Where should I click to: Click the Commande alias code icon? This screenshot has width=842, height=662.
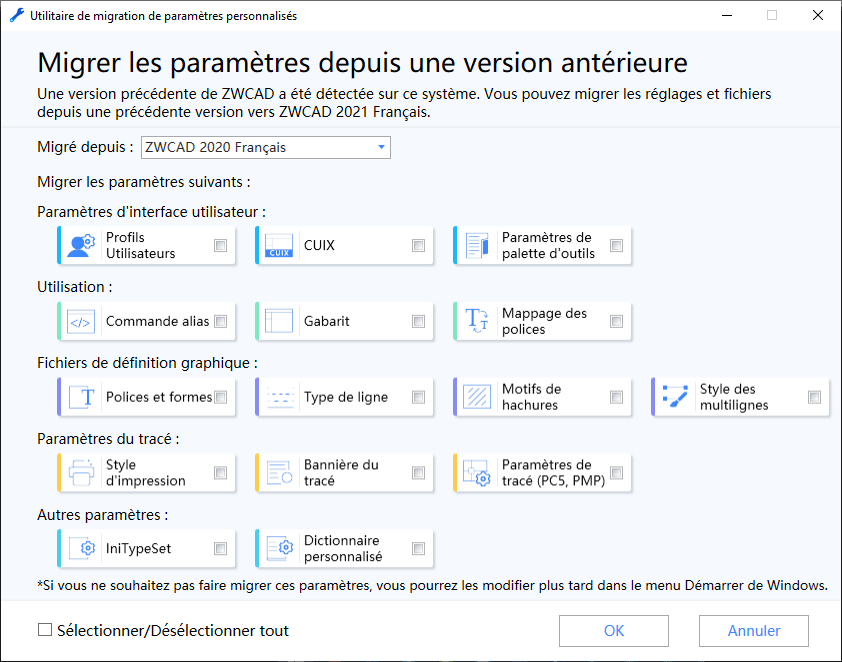click(81, 322)
